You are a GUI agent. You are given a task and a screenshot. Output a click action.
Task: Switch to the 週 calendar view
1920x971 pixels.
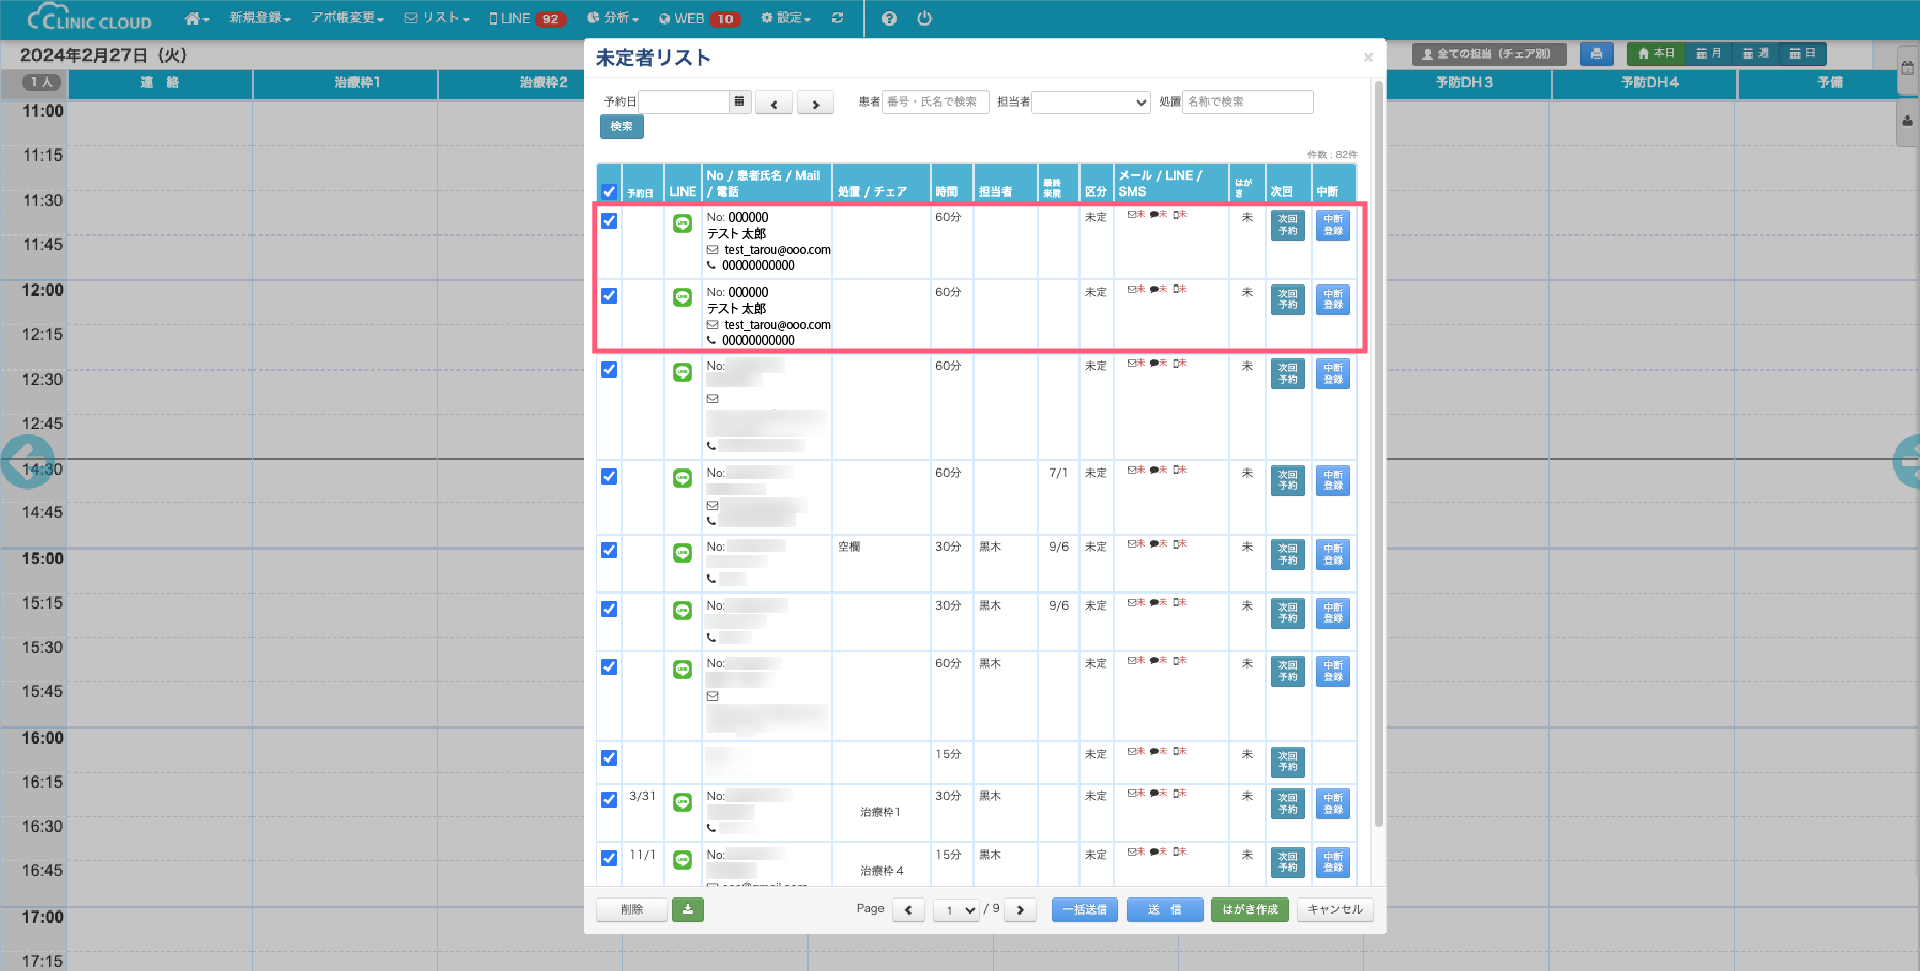(x=1755, y=54)
